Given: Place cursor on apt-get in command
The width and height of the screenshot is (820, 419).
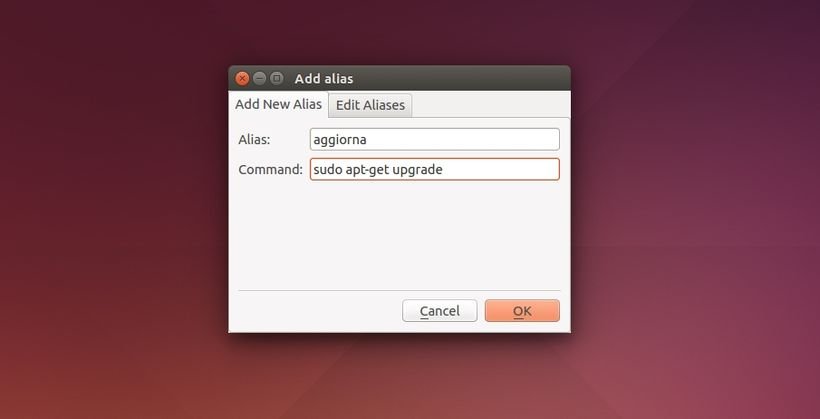Looking at the screenshot, I should 367,170.
